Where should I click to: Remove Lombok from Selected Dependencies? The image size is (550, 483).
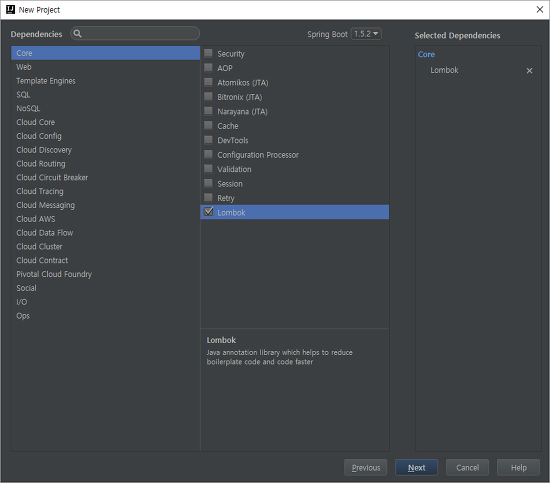click(529, 71)
